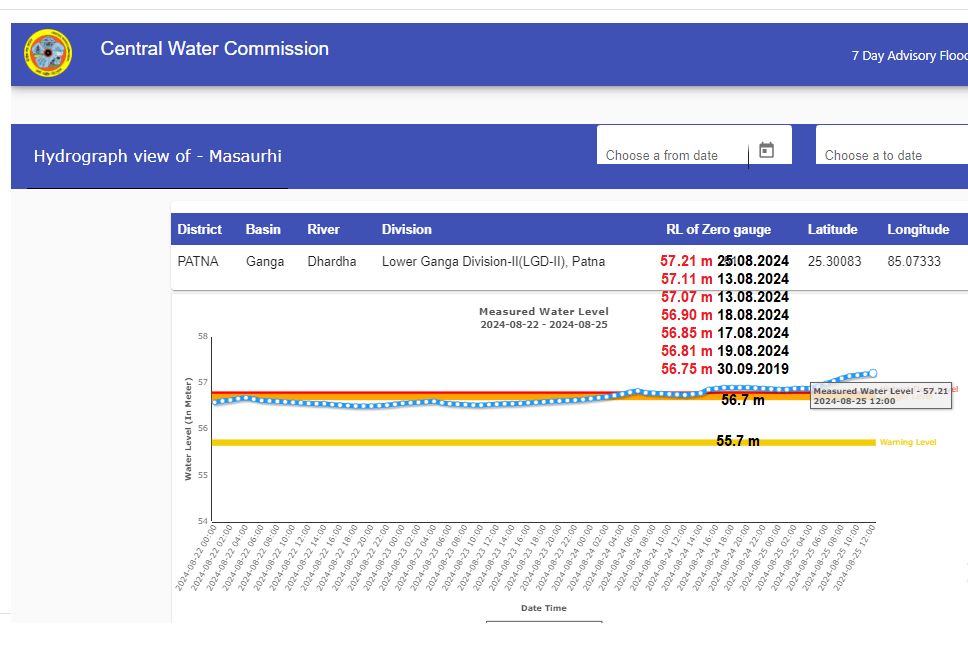Click the last data point on hydrograph

[x=872, y=373]
